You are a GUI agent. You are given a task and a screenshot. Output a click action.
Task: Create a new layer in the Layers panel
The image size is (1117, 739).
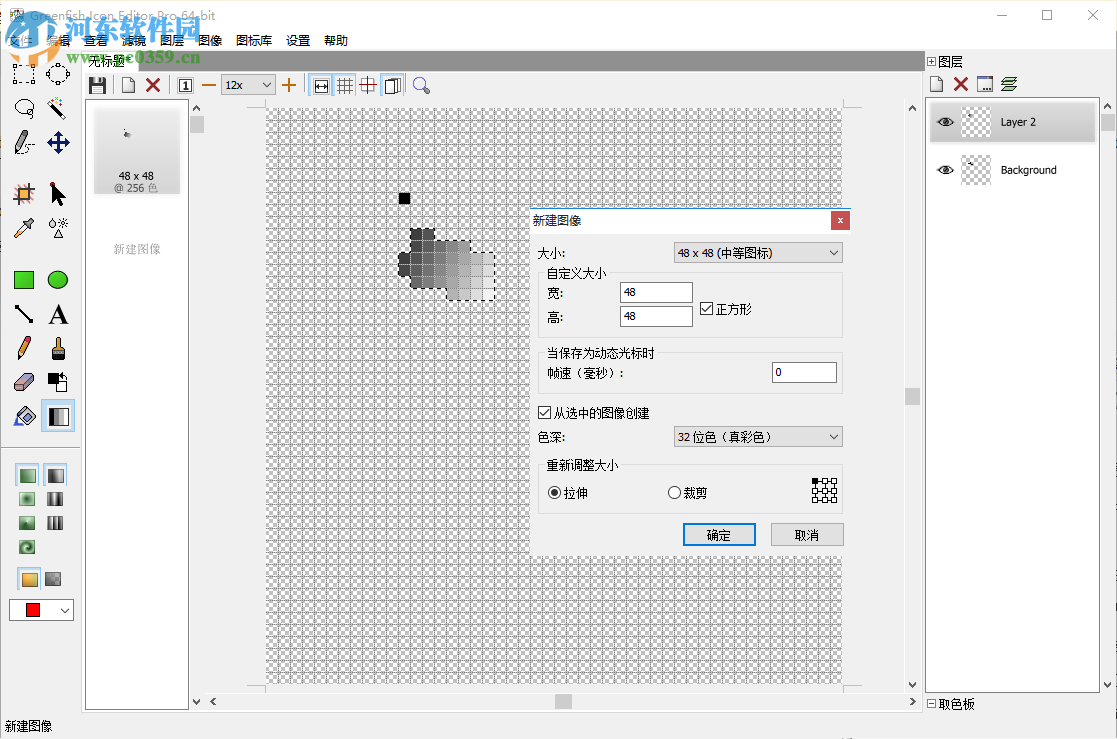pos(936,83)
